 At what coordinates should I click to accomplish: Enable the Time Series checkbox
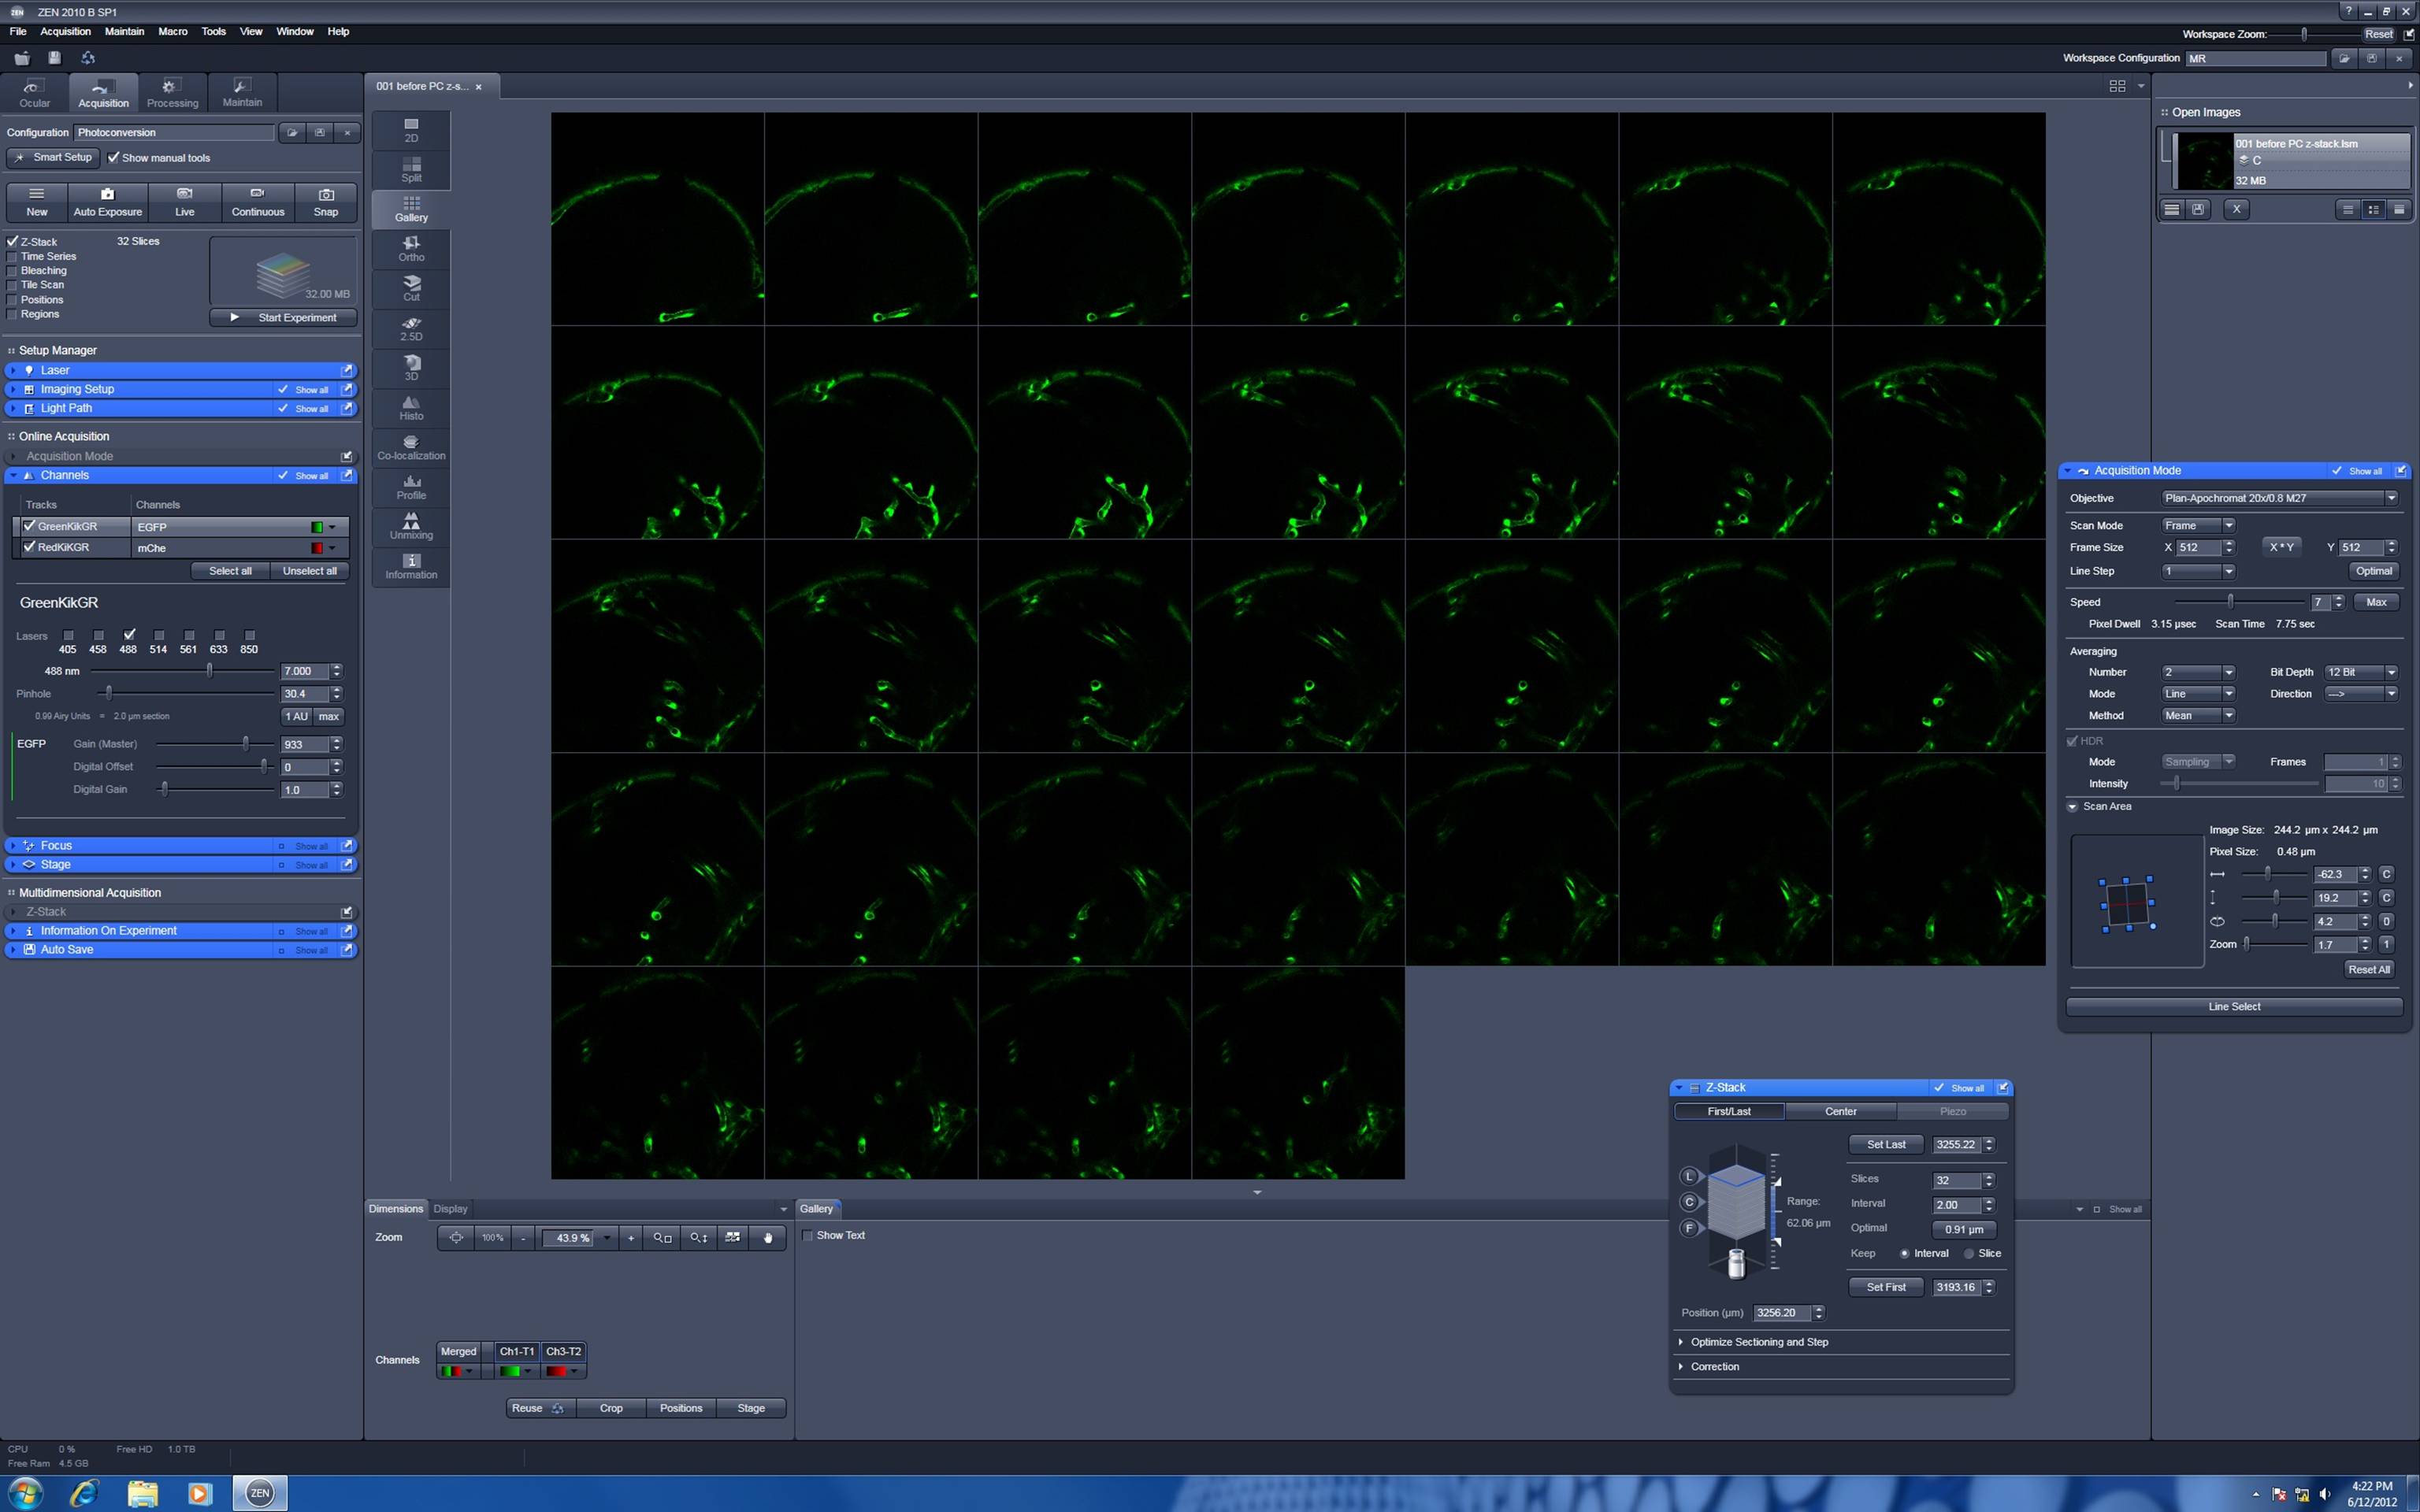coord(13,256)
